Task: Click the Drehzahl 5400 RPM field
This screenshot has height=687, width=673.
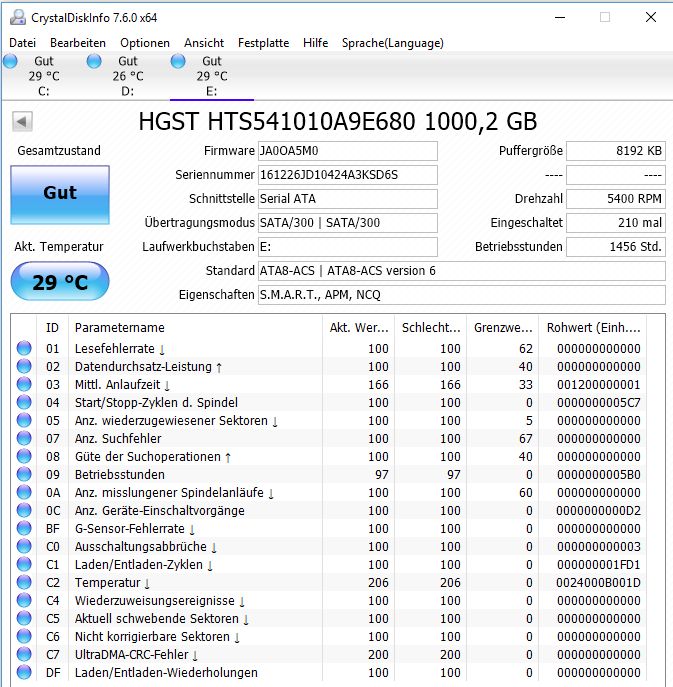Action: click(616, 199)
